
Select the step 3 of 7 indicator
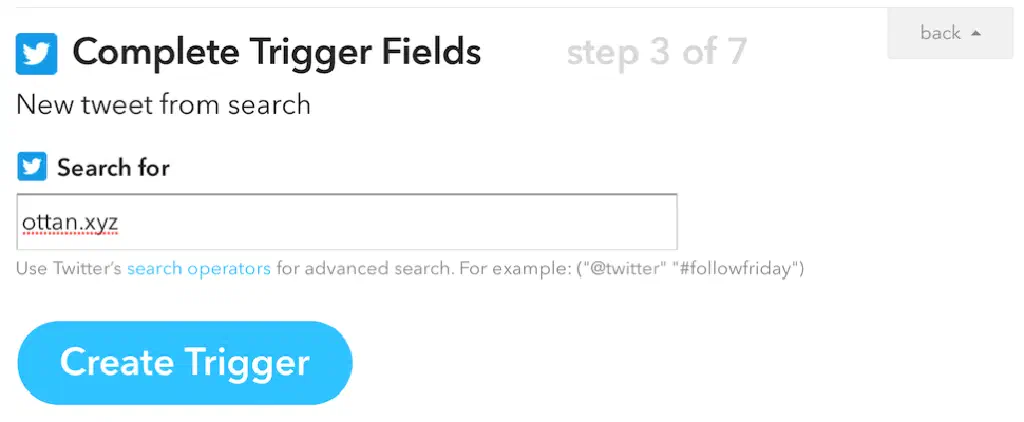656,52
